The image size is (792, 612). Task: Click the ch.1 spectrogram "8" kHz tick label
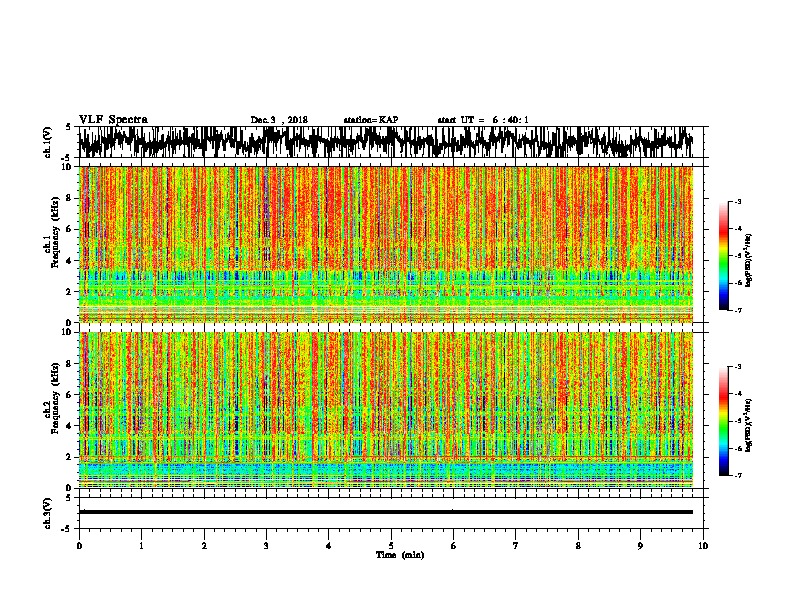(x=69, y=198)
